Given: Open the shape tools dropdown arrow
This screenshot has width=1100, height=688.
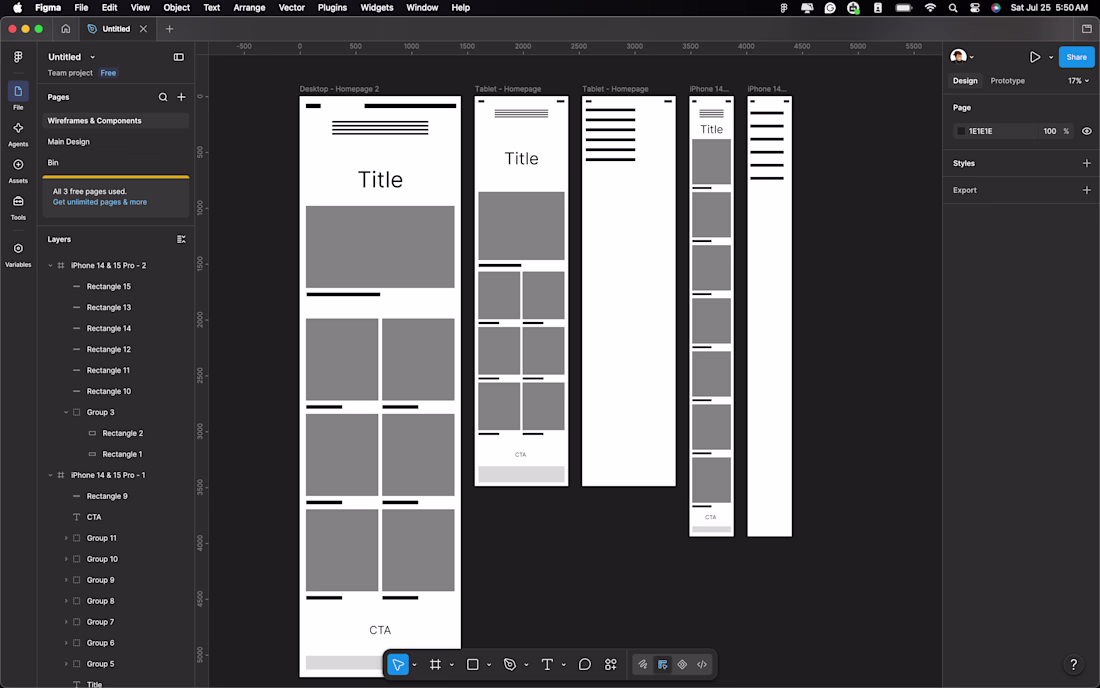Looking at the screenshot, I should coord(489,665).
